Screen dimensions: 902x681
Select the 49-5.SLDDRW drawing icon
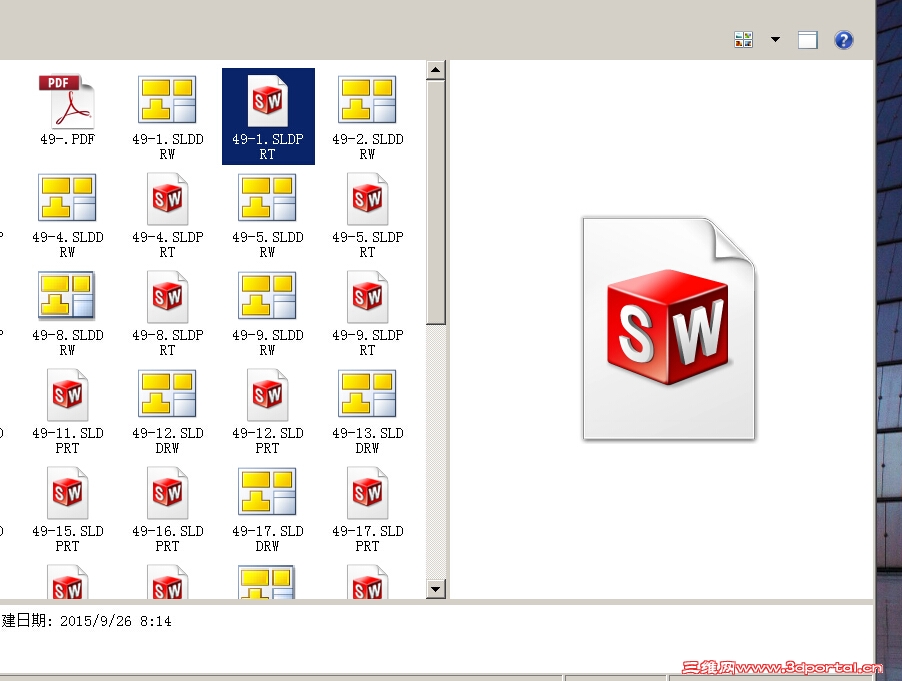coord(267,198)
